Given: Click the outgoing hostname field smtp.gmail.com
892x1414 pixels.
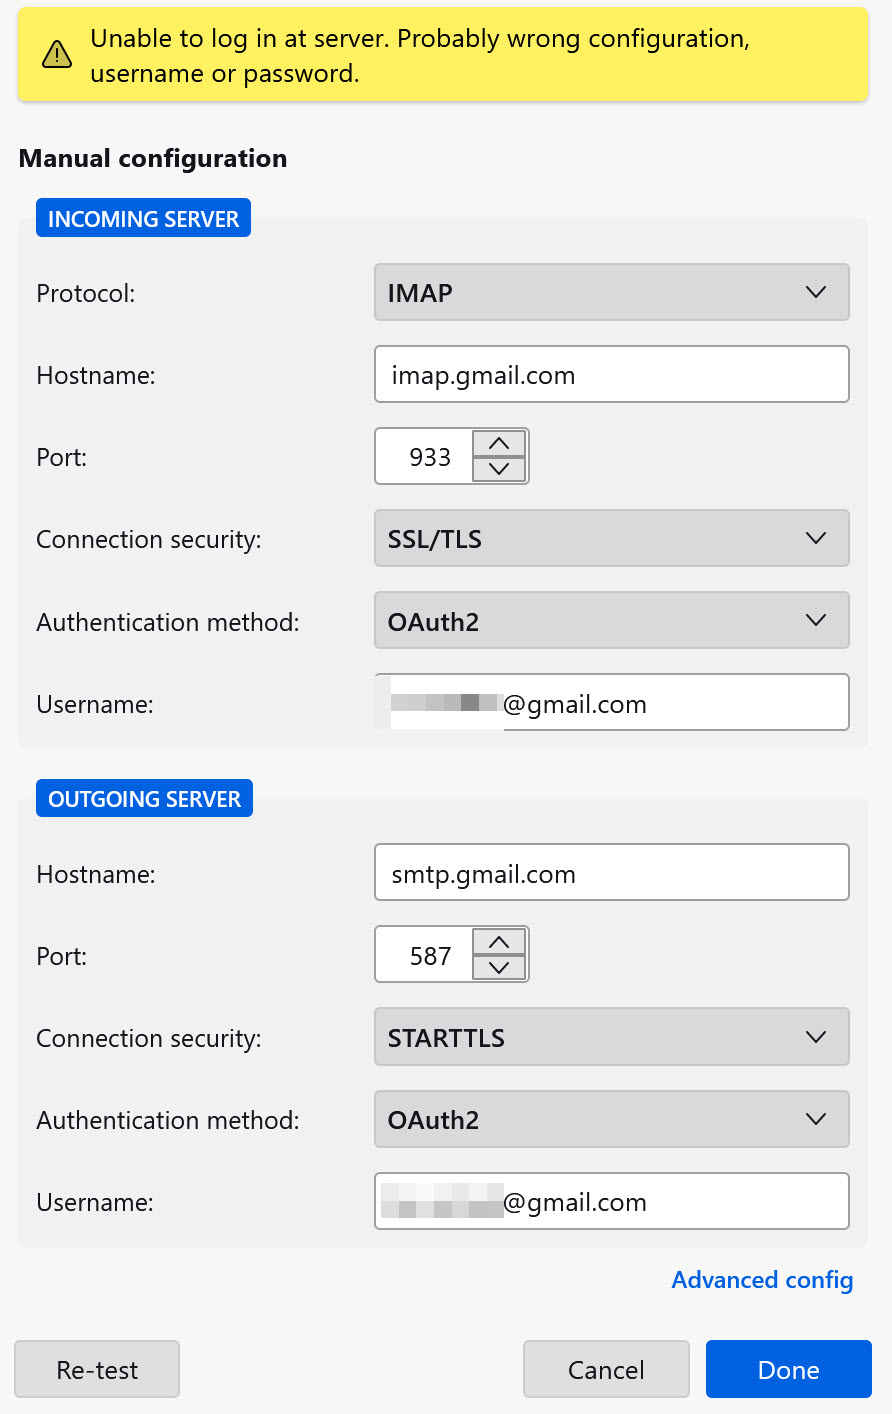Looking at the screenshot, I should point(611,873).
